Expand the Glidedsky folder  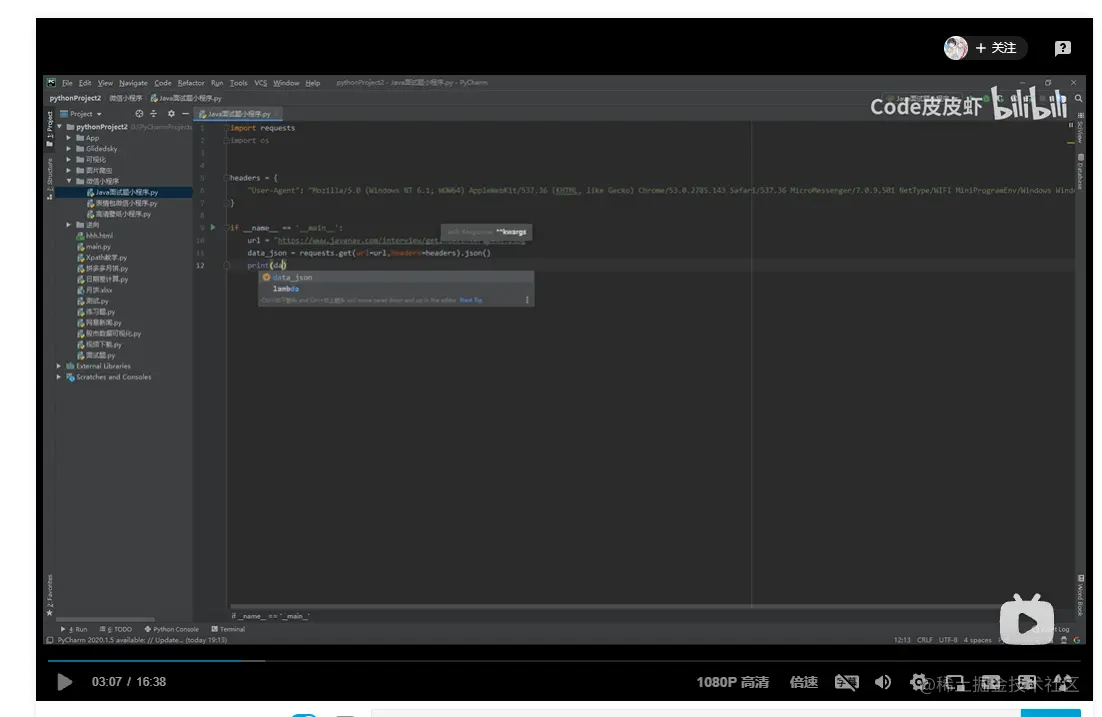69,148
